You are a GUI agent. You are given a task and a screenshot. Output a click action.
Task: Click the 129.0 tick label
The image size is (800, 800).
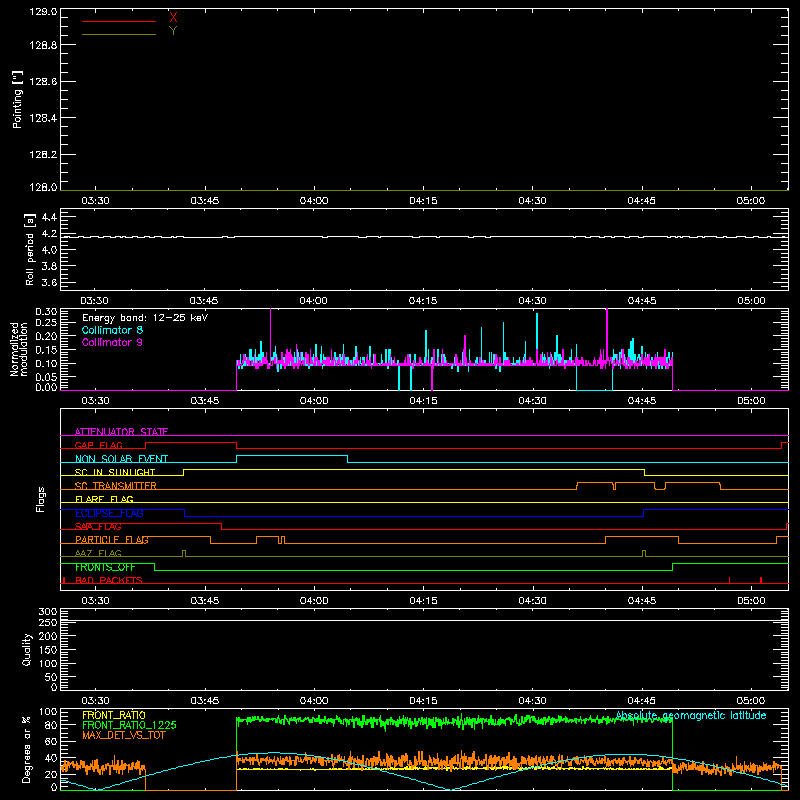43,12
